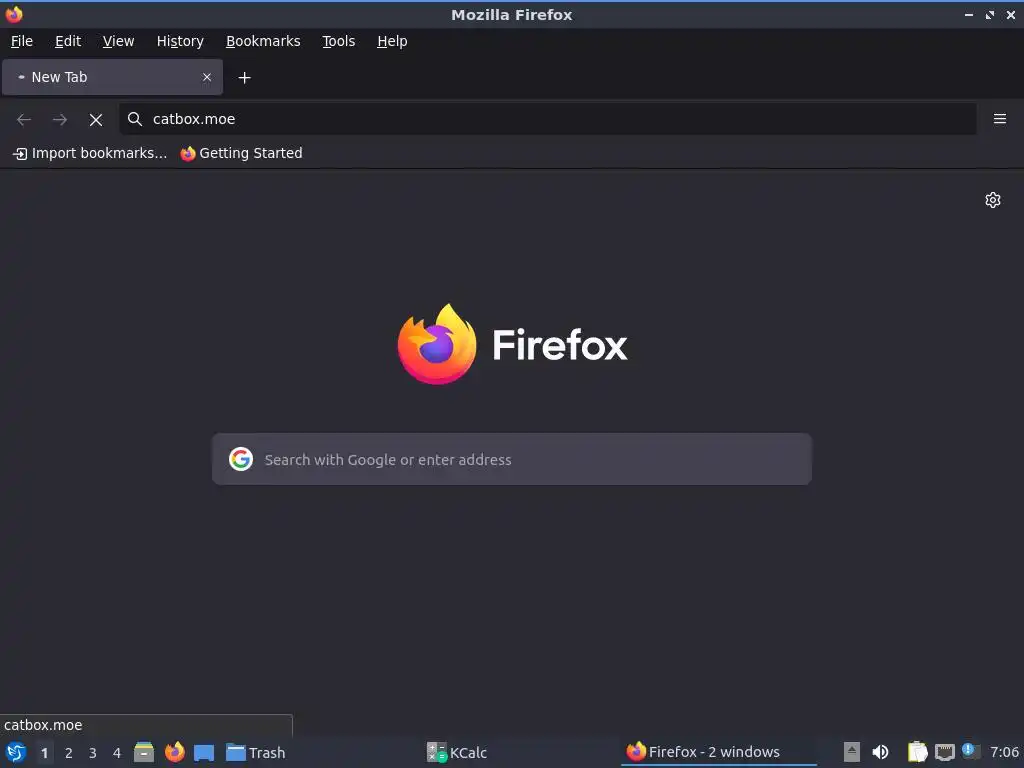Maximize the Mozilla Firefox window
This screenshot has height=768, width=1024.
990,14
